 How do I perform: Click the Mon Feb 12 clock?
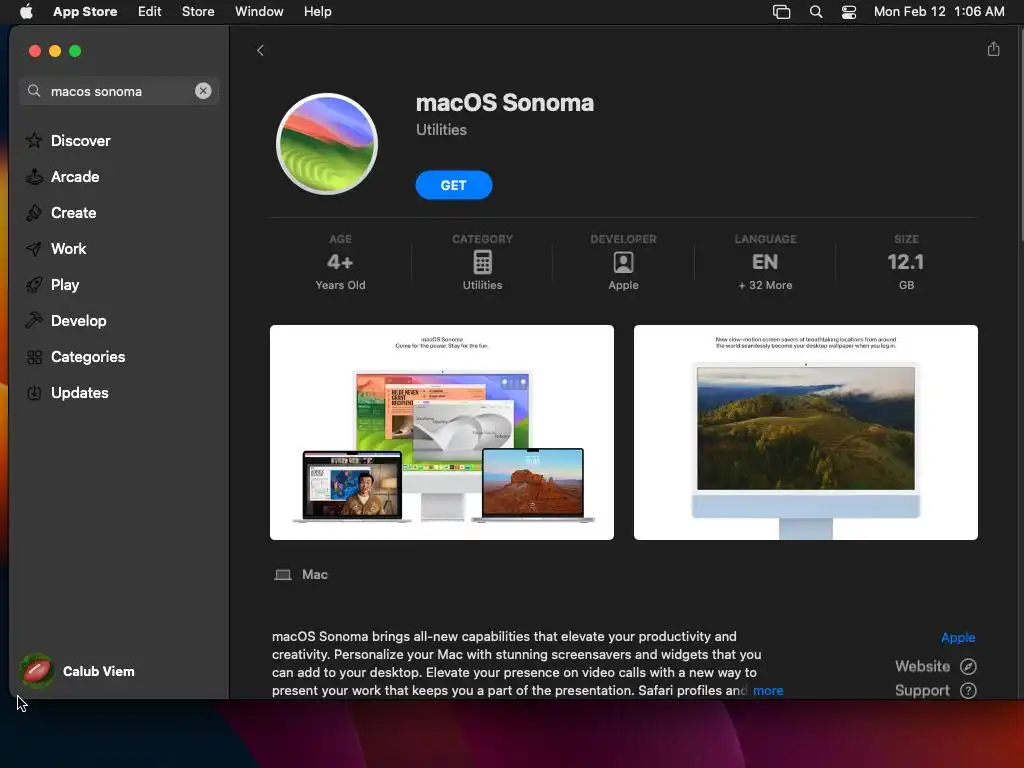coord(939,11)
